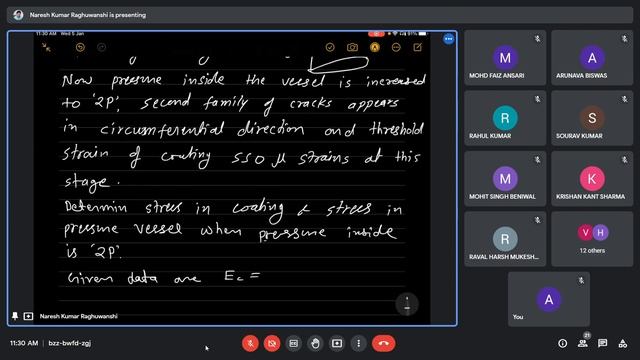Select RAHUL KUMAR participant tile
Screen dimensions: 640x360
(x=505, y=118)
